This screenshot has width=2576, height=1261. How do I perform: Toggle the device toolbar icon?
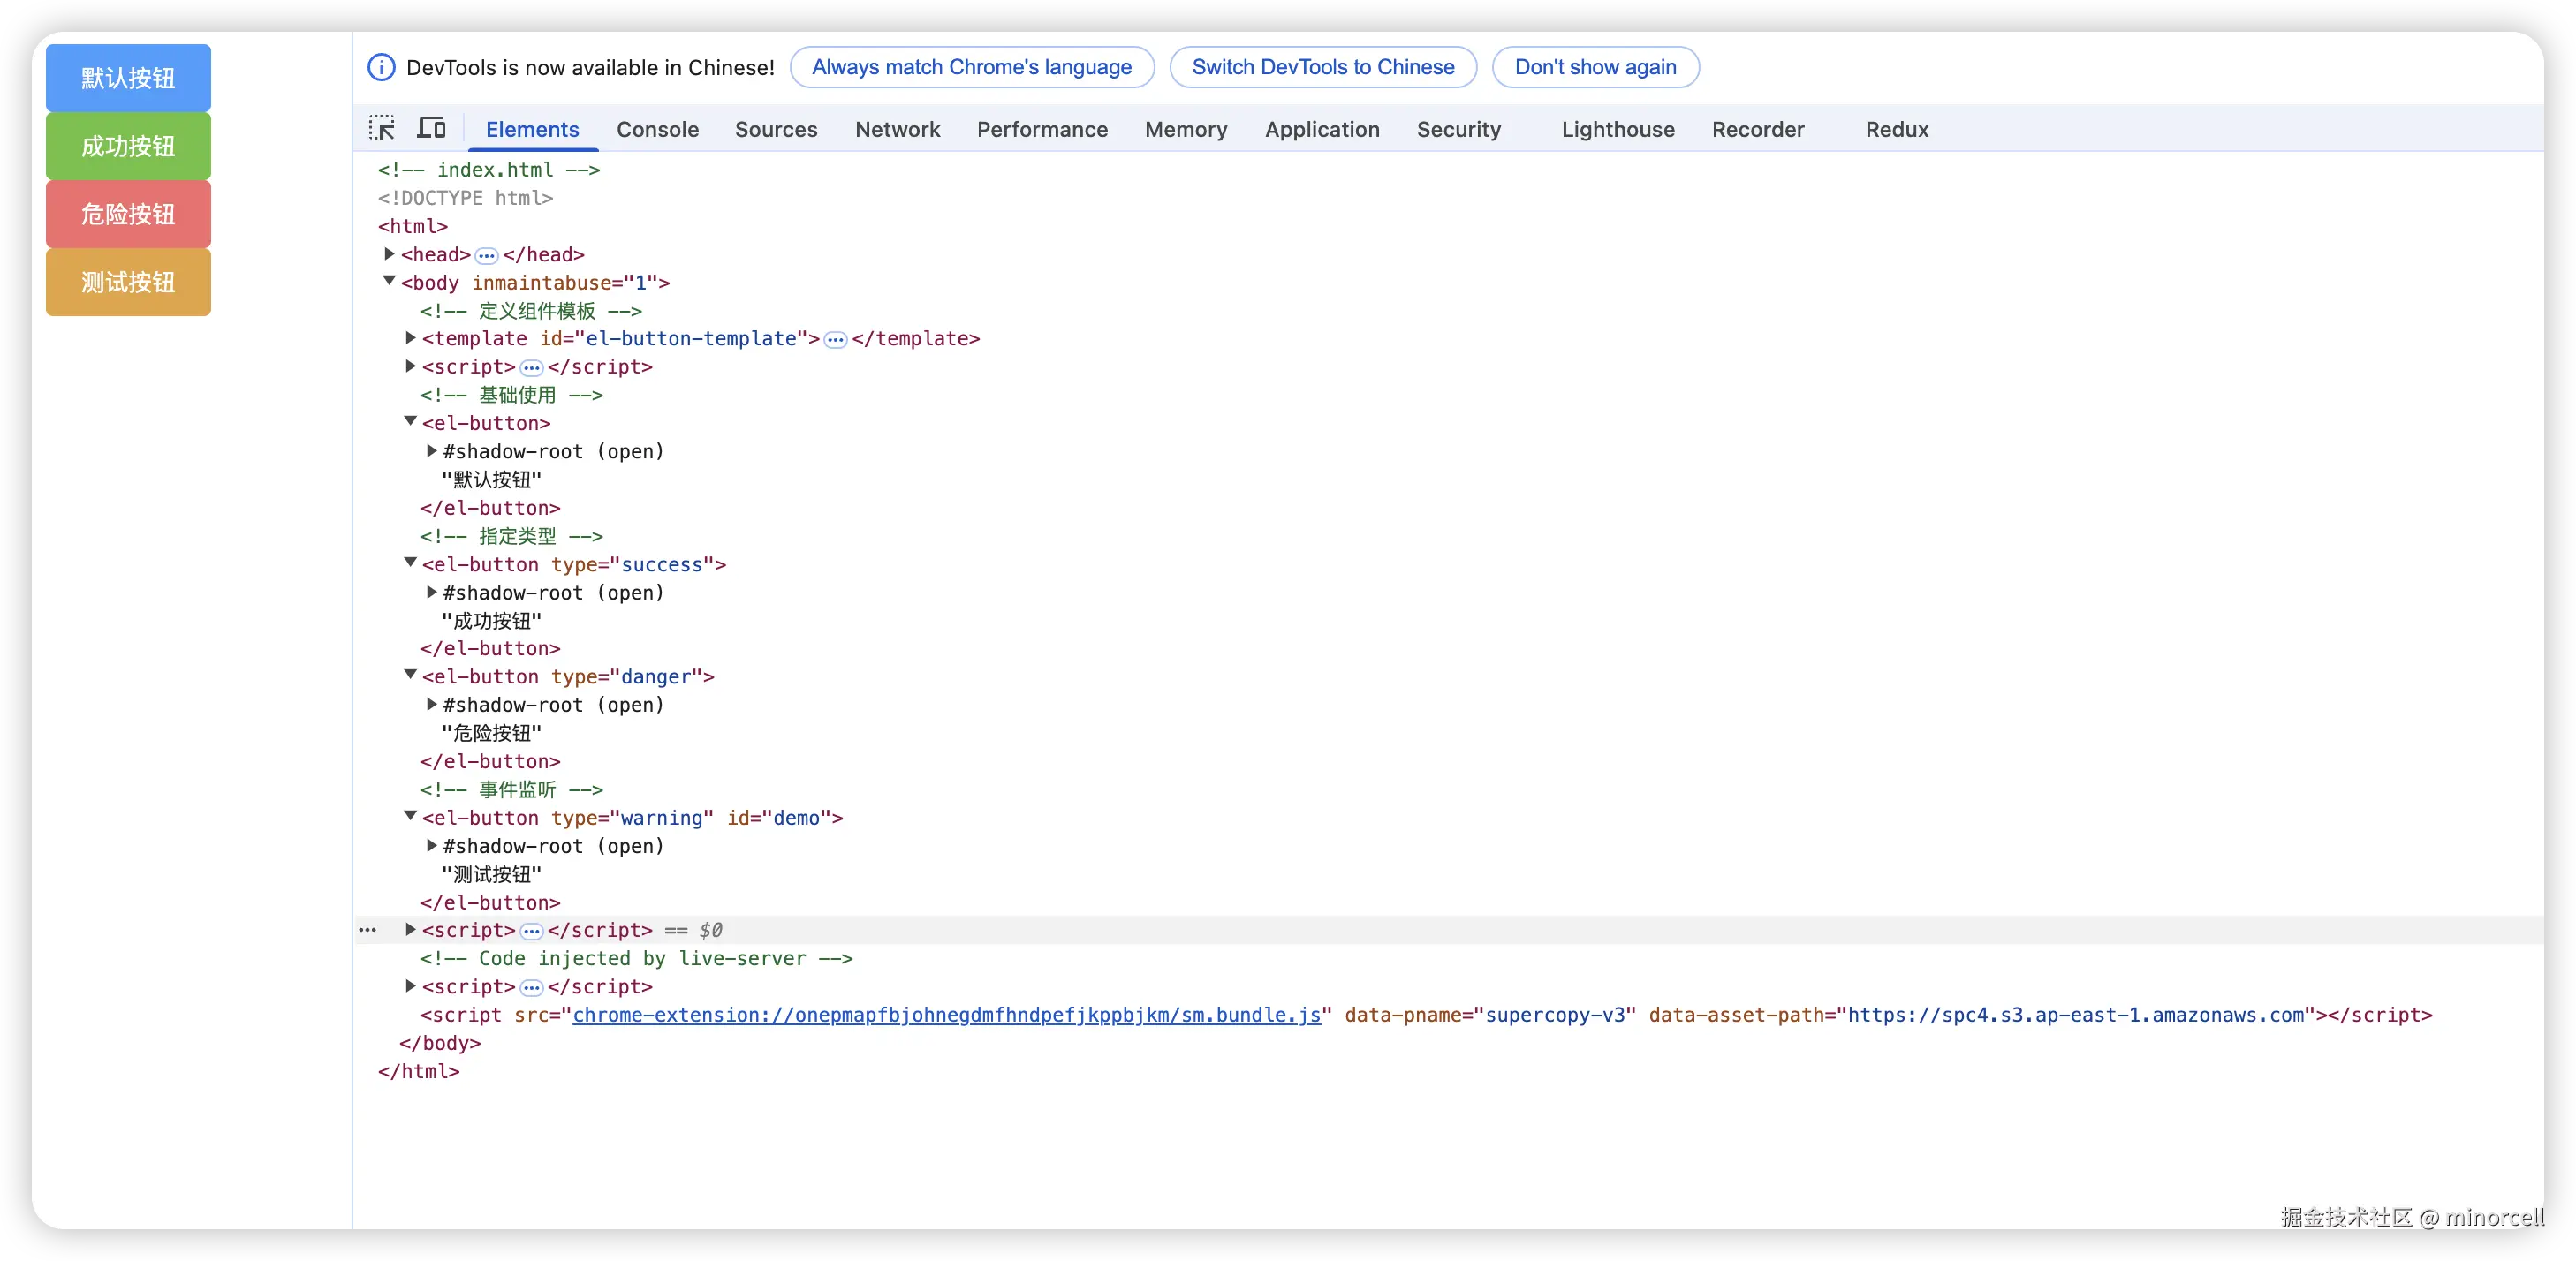click(x=431, y=128)
